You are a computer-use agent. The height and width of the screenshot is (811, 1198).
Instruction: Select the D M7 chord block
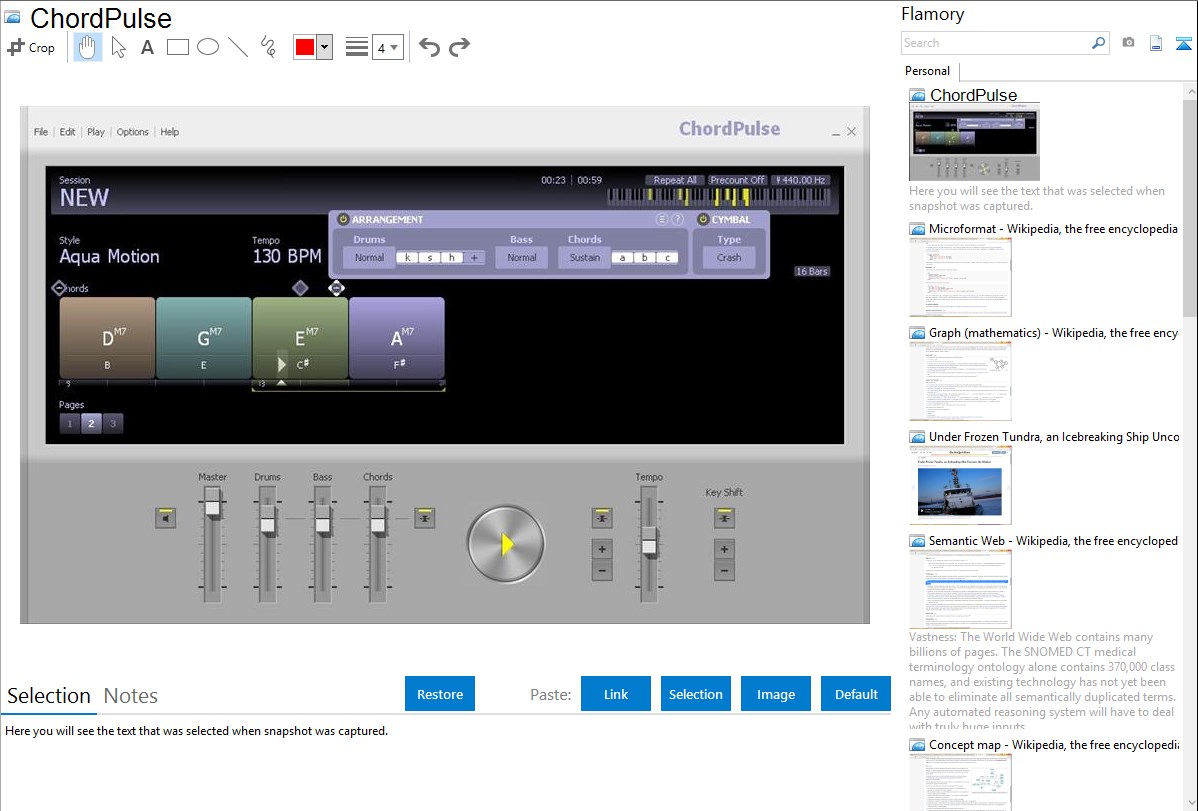(107, 338)
